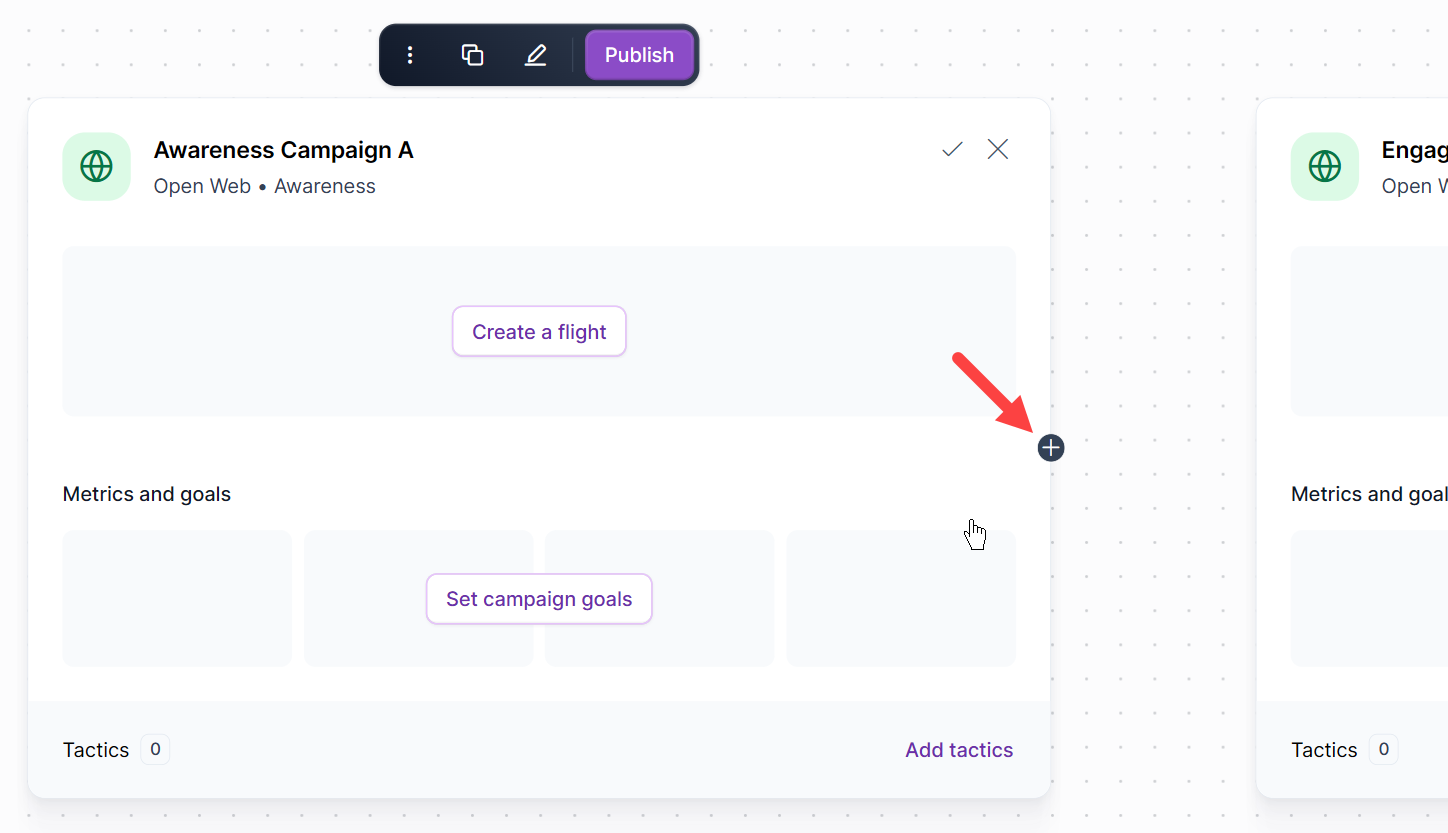Select the last metrics placeholder tile
The width and height of the screenshot is (1448, 833).
901,598
